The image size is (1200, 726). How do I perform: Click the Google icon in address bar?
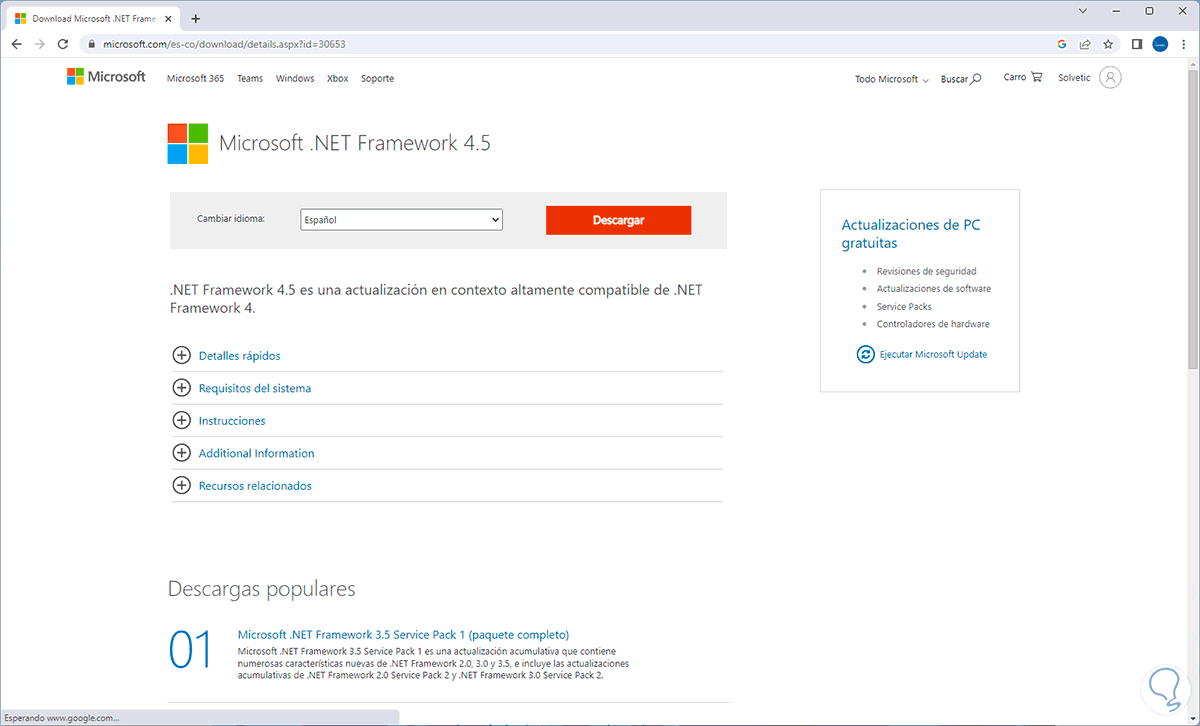(x=1062, y=44)
